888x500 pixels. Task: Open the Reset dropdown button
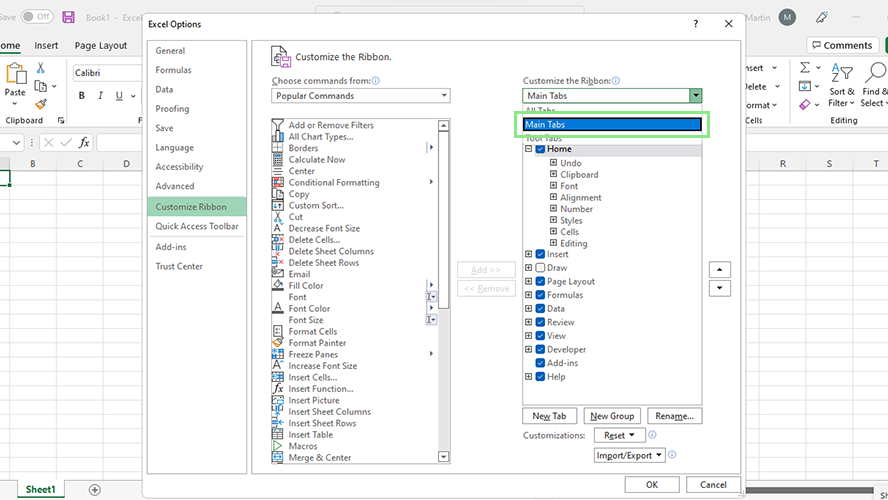620,435
